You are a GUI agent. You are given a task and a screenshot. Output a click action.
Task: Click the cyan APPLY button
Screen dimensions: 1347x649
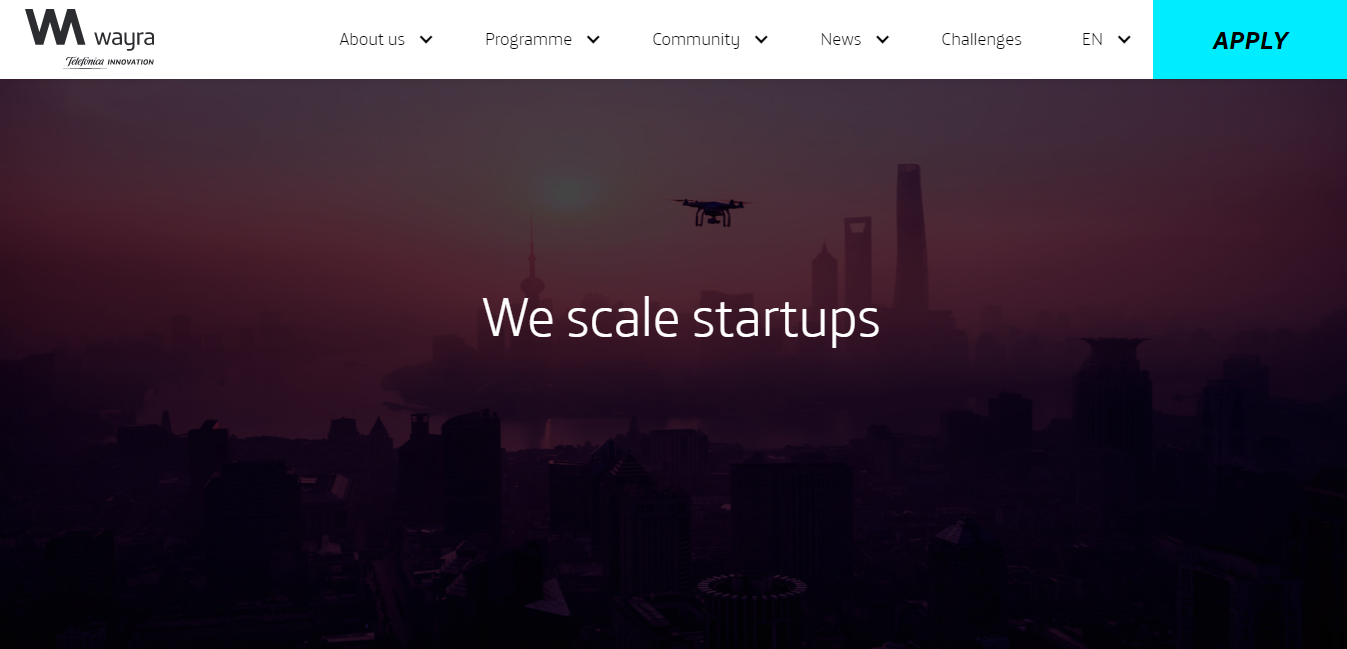click(x=1250, y=39)
